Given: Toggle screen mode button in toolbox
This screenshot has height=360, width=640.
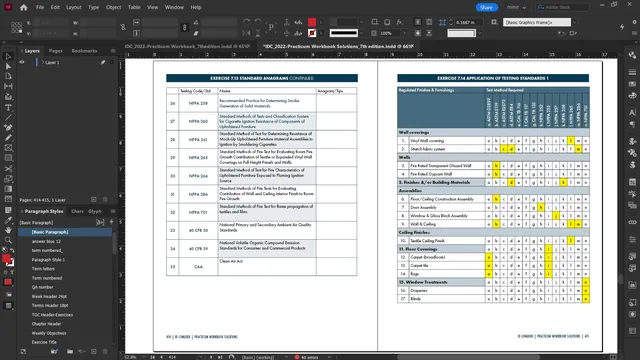Looking at the screenshot, I should coord(8,306).
